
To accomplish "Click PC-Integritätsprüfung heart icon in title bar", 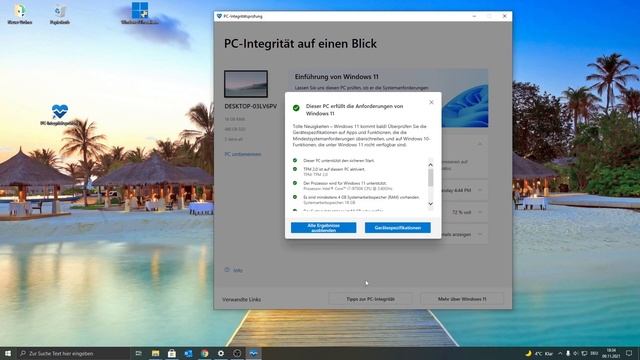I will [x=219, y=16].
